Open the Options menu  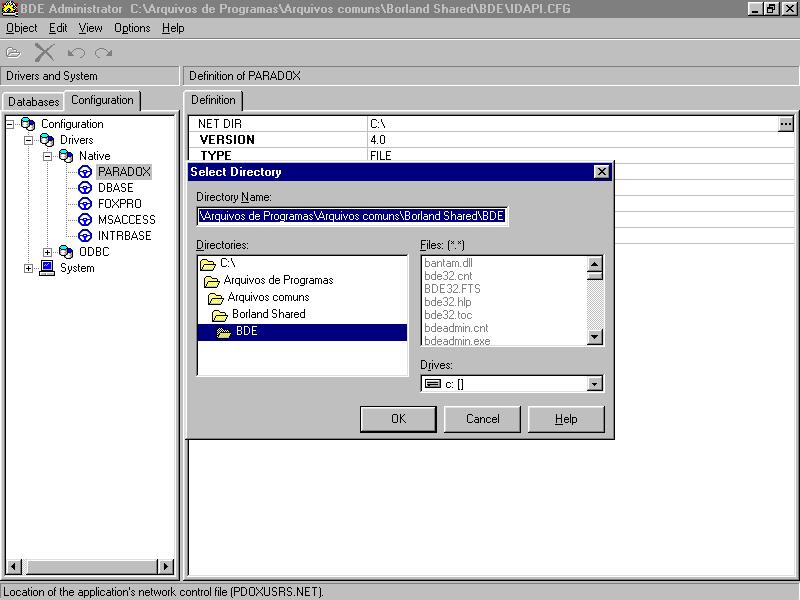132,28
